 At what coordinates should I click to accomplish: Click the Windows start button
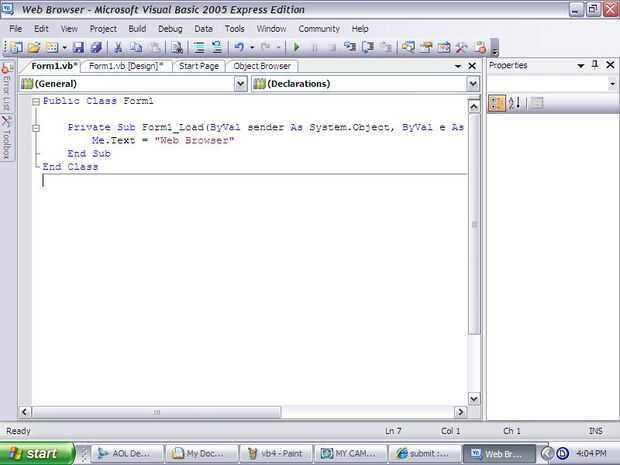(x=36, y=454)
